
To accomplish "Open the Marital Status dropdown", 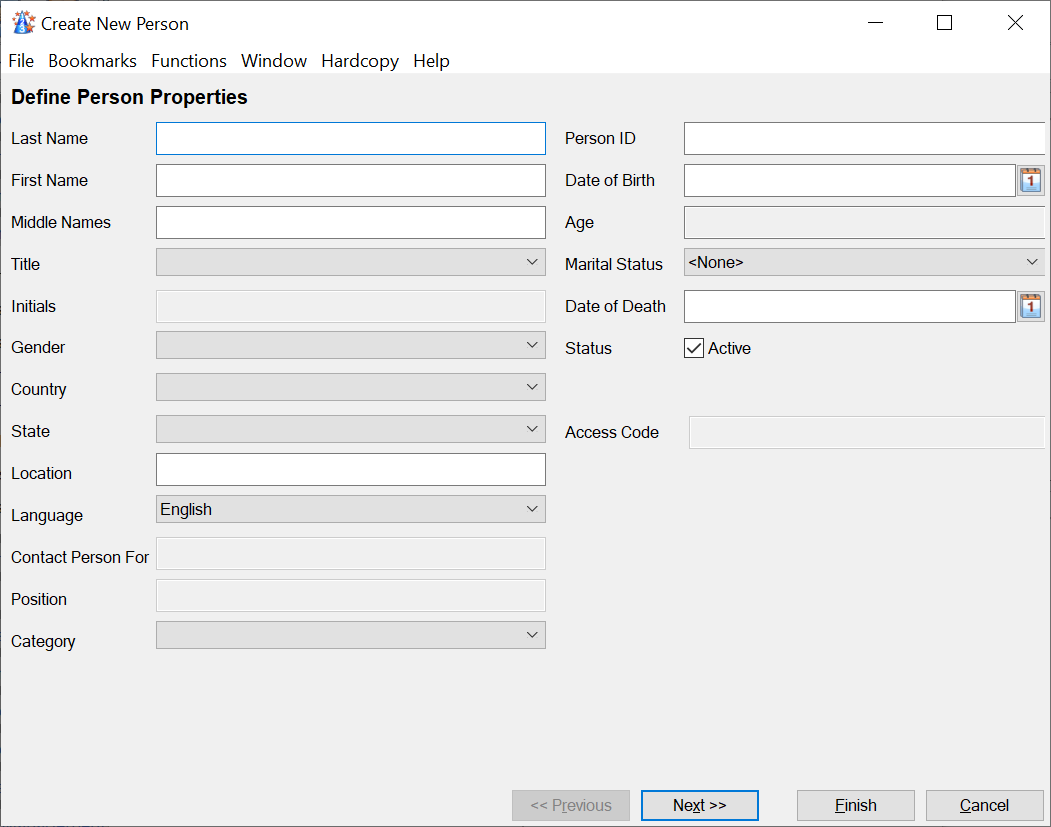I will point(863,263).
